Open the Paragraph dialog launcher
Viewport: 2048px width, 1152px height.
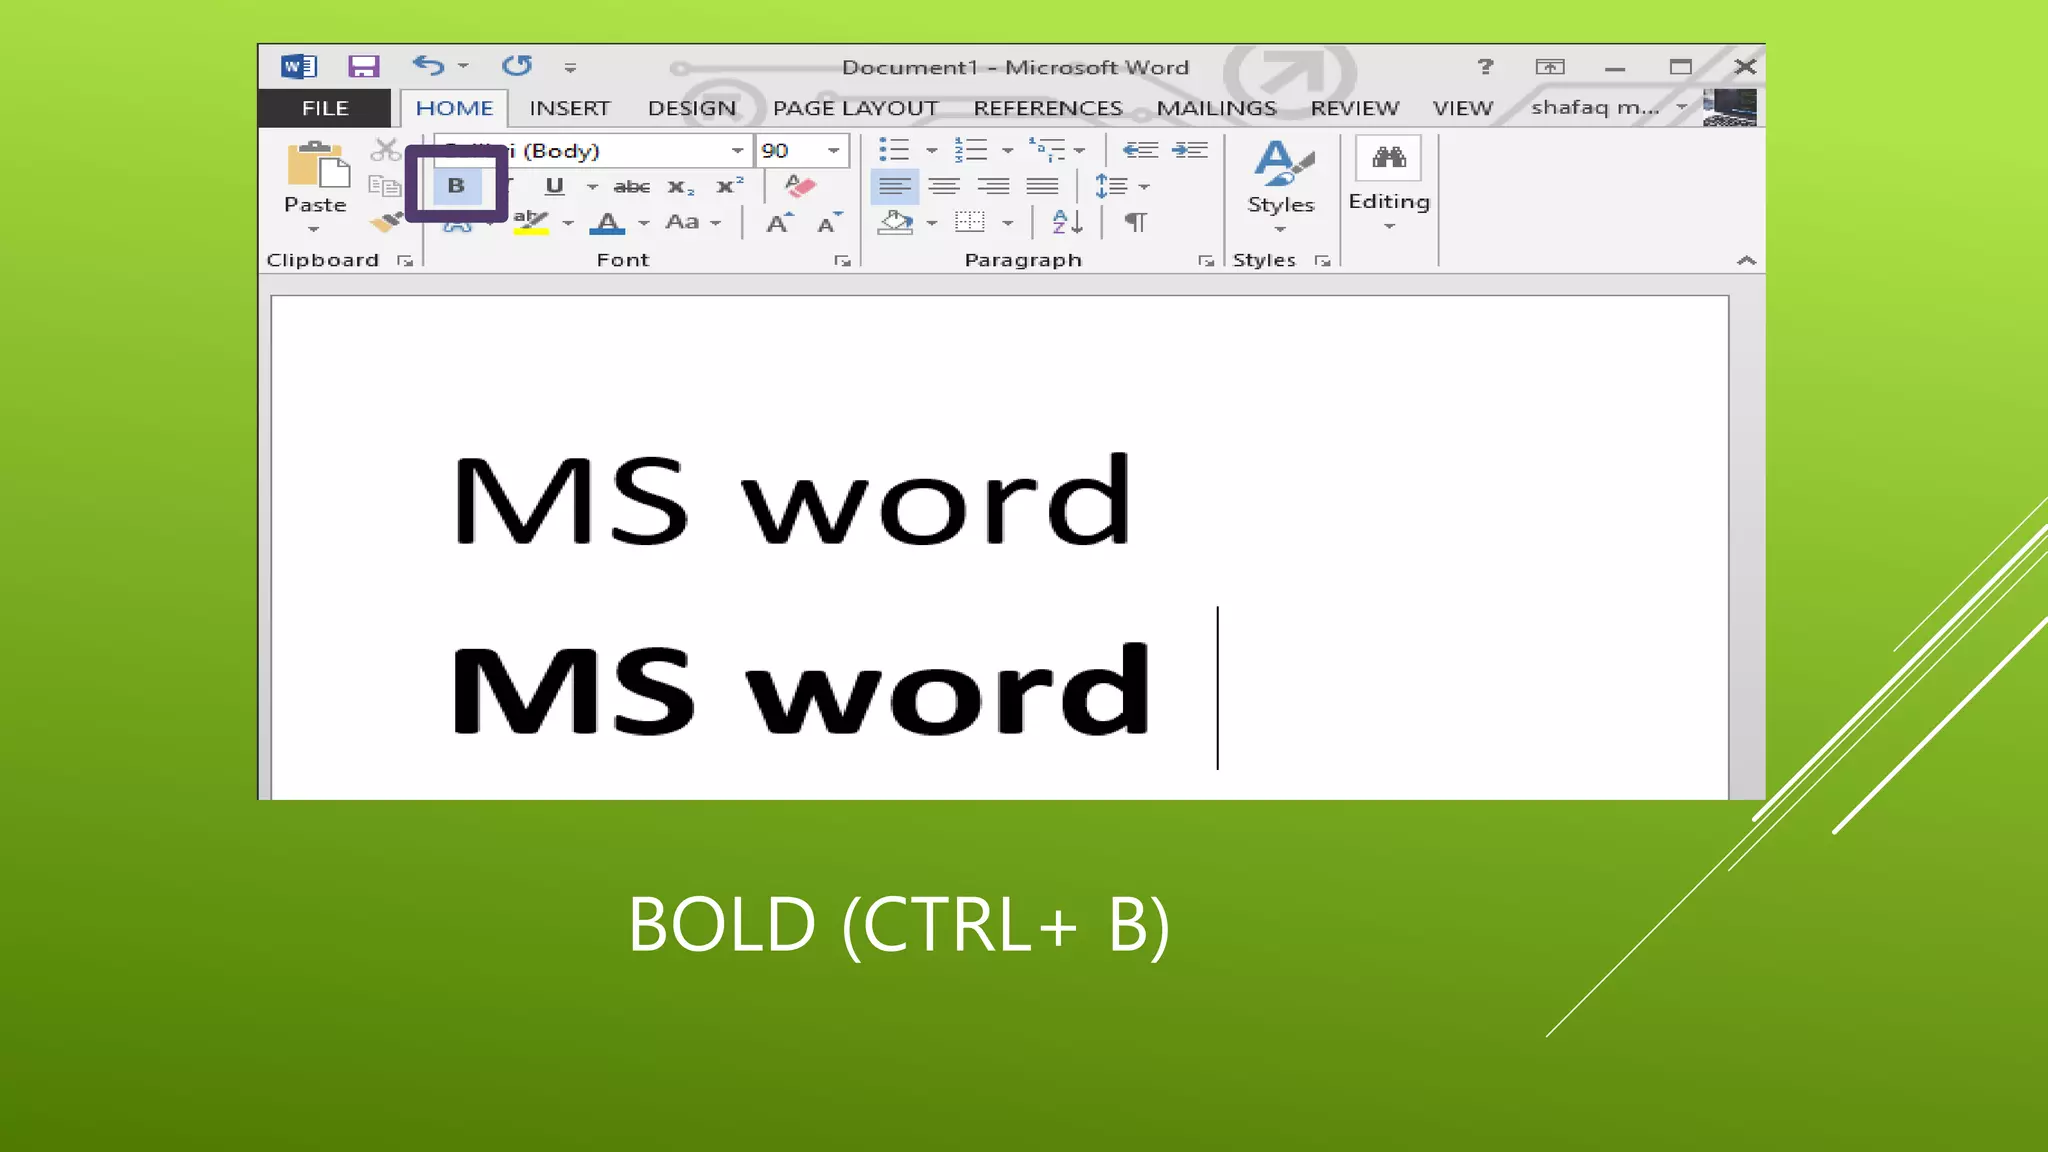click(x=1206, y=261)
